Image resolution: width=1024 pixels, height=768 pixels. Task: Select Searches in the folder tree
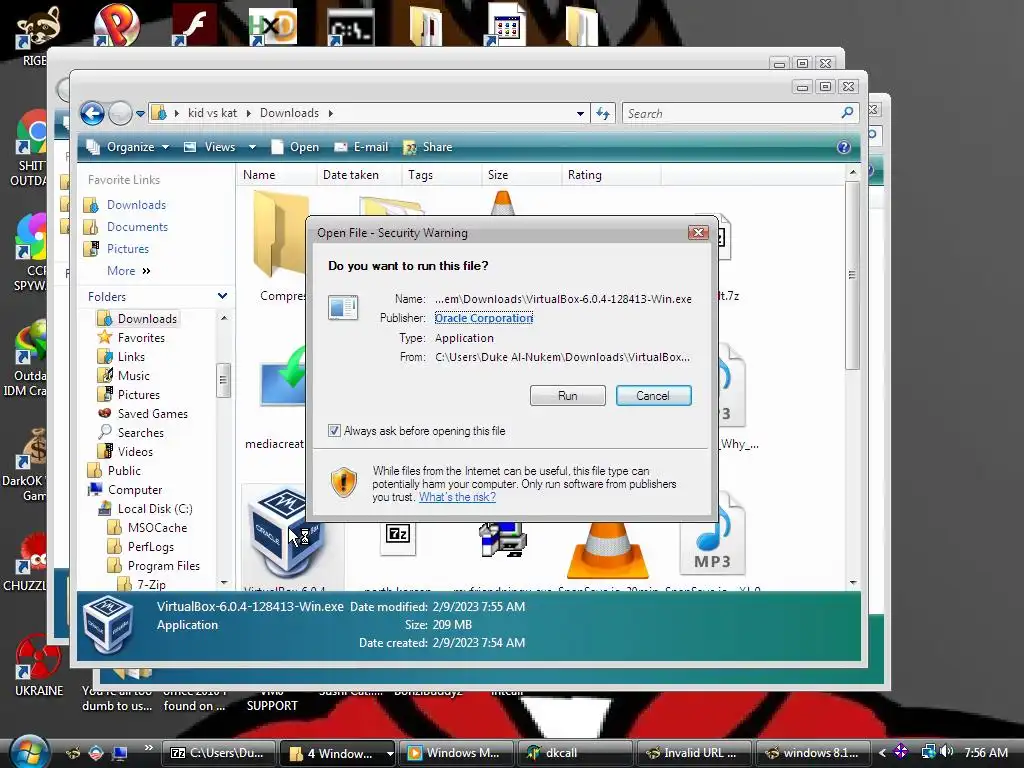coord(140,432)
